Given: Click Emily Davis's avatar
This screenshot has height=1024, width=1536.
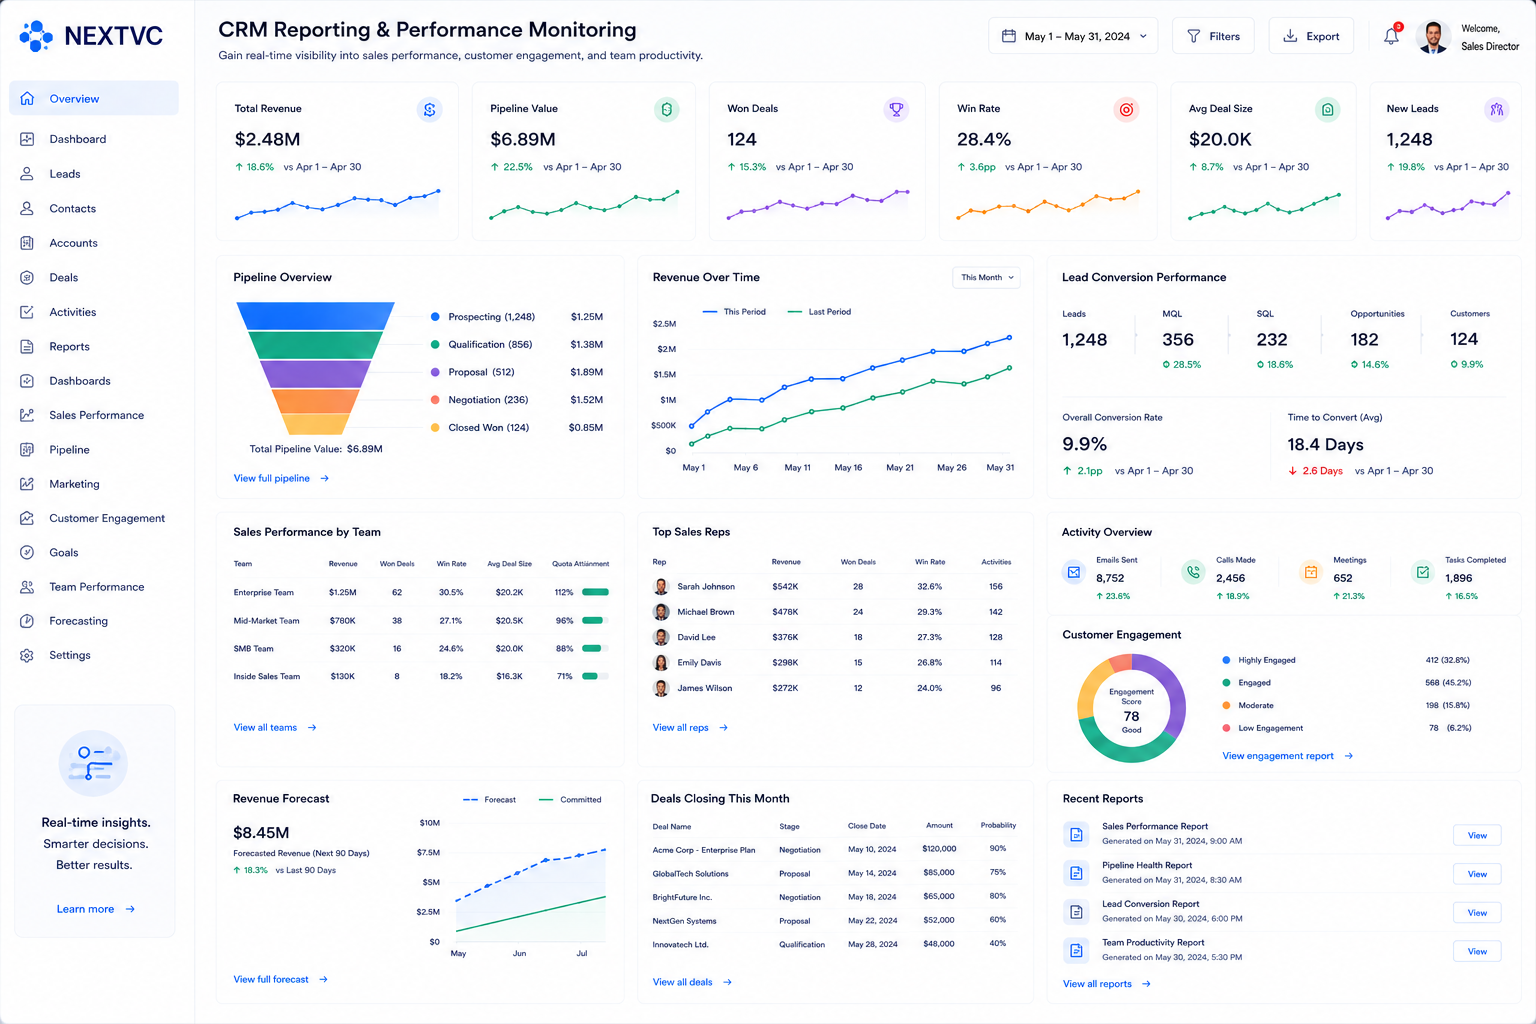Looking at the screenshot, I should pos(661,663).
